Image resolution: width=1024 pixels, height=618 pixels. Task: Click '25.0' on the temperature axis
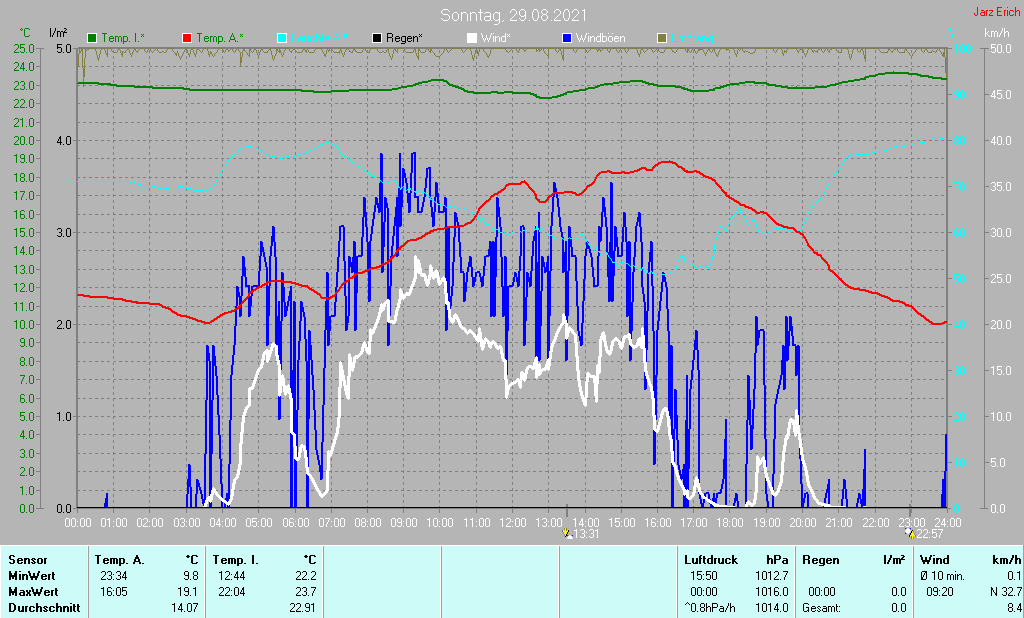pyautogui.click(x=24, y=49)
